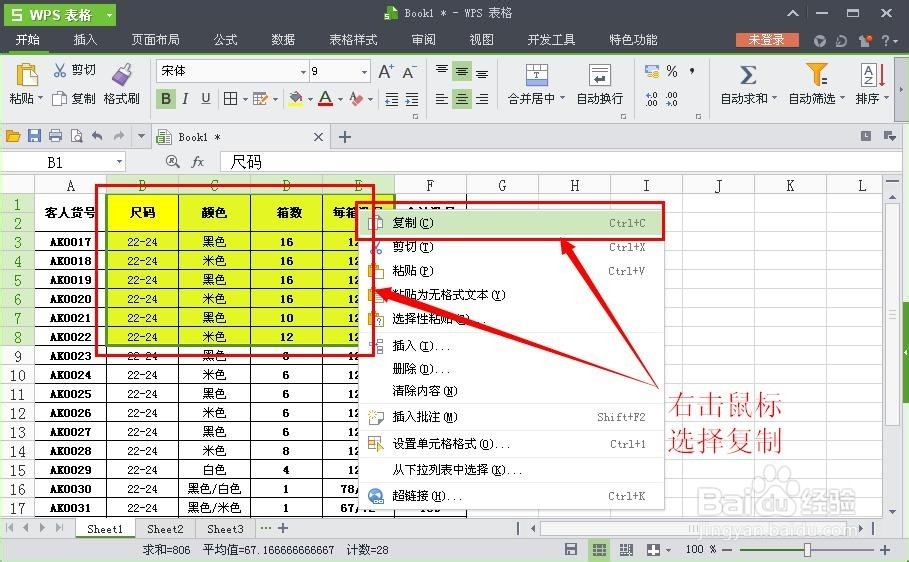Click the fill color bucket swatch
This screenshot has width=909, height=562.
click(296, 99)
